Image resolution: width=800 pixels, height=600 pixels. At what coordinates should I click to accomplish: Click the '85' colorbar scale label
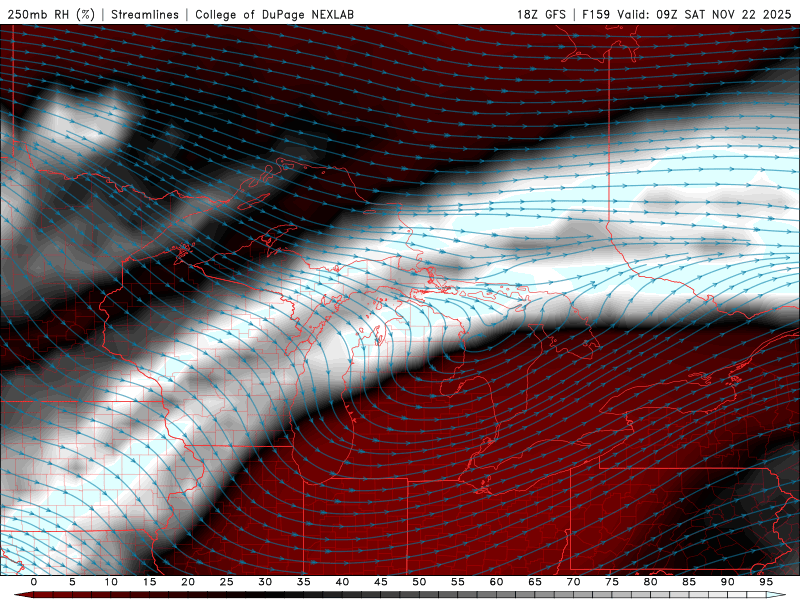click(689, 582)
